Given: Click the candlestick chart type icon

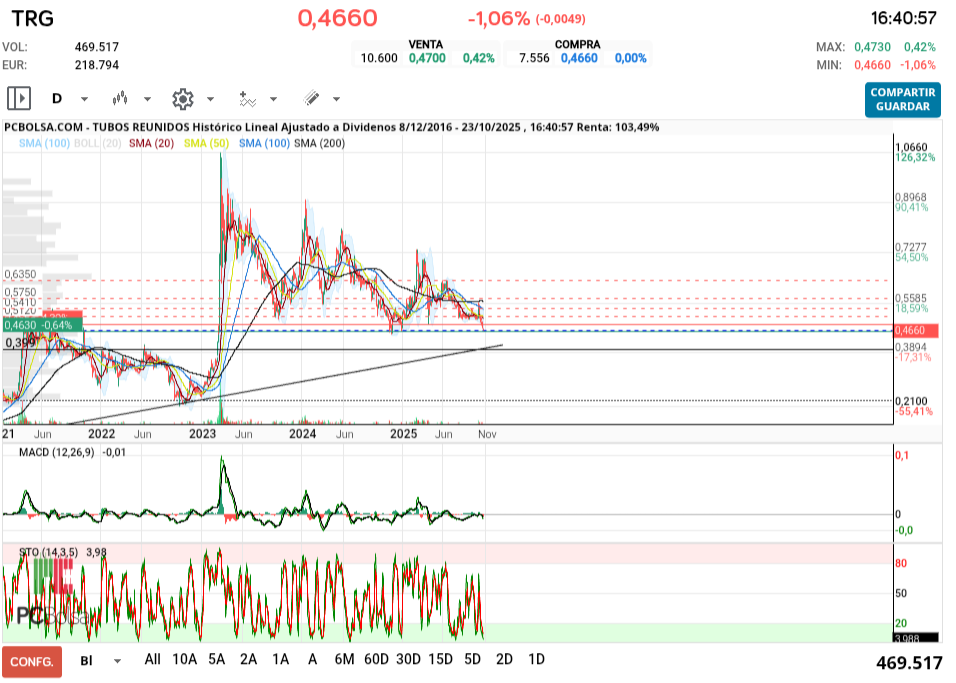Looking at the screenshot, I should tap(121, 98).
